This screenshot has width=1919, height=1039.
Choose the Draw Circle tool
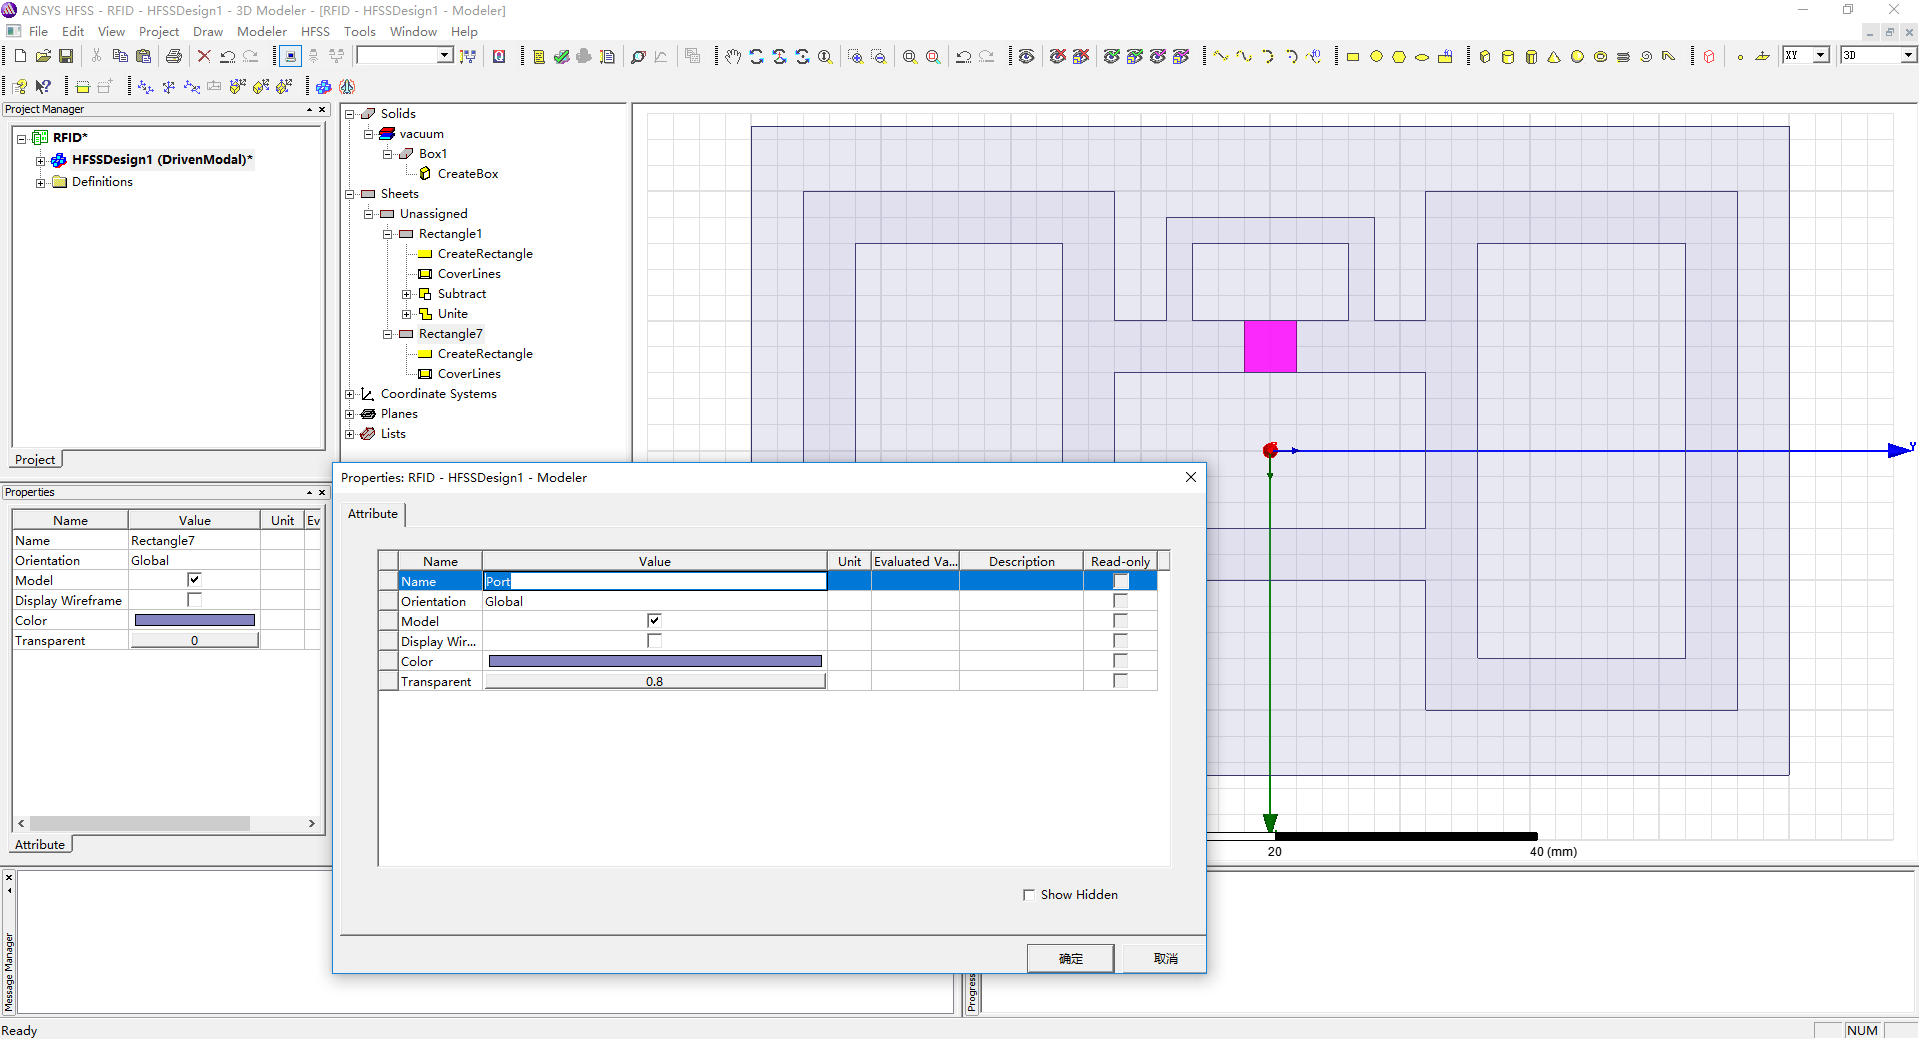pyautogui.click(x=1376, y=56)
